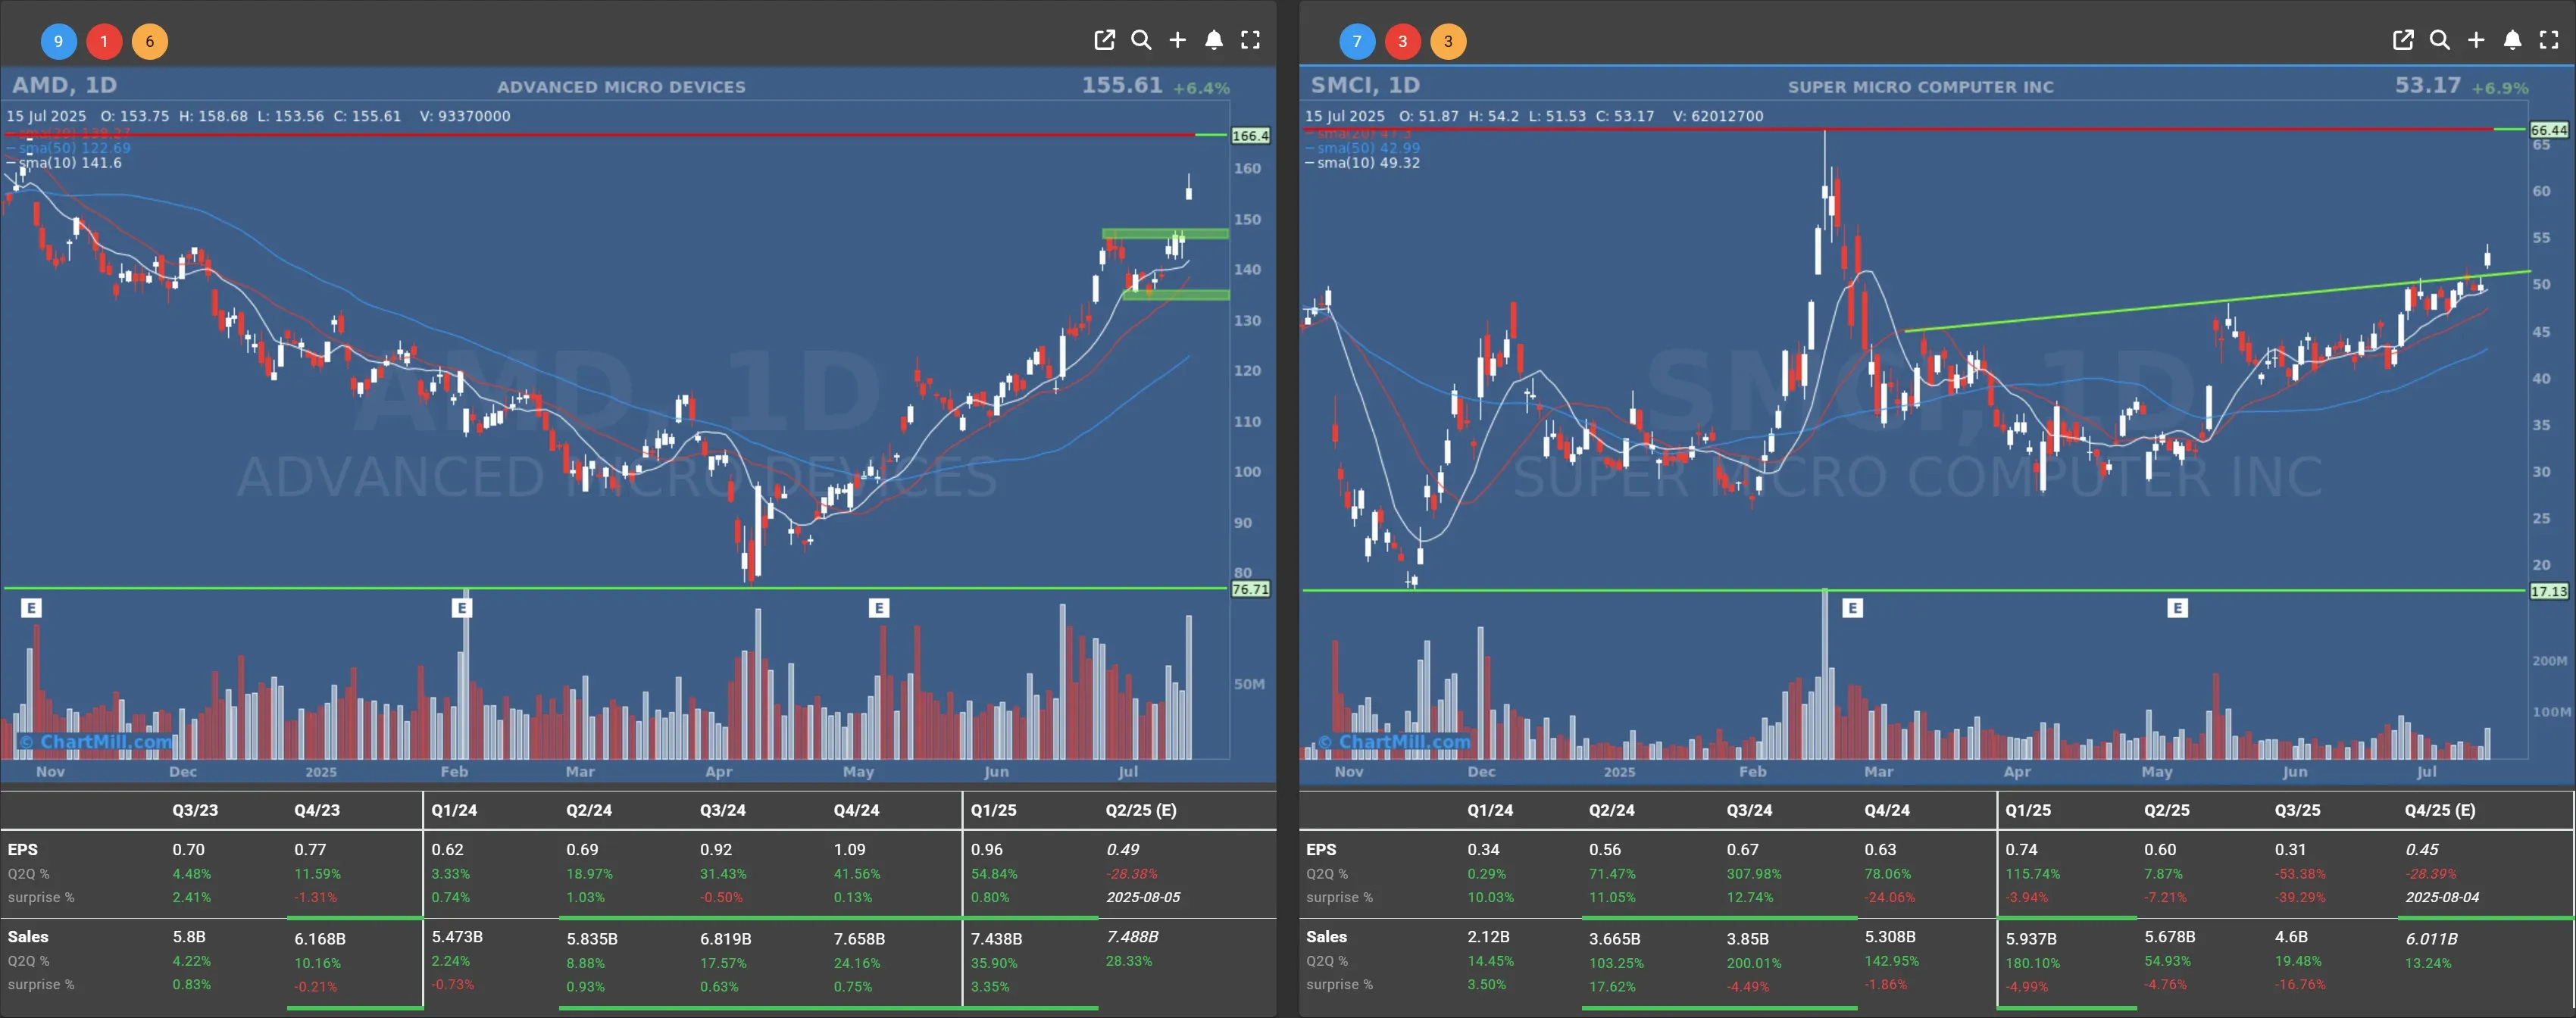Click the alert bell on SMCI panel
Screen dimensions: 2576x1018
[2512, 40]
